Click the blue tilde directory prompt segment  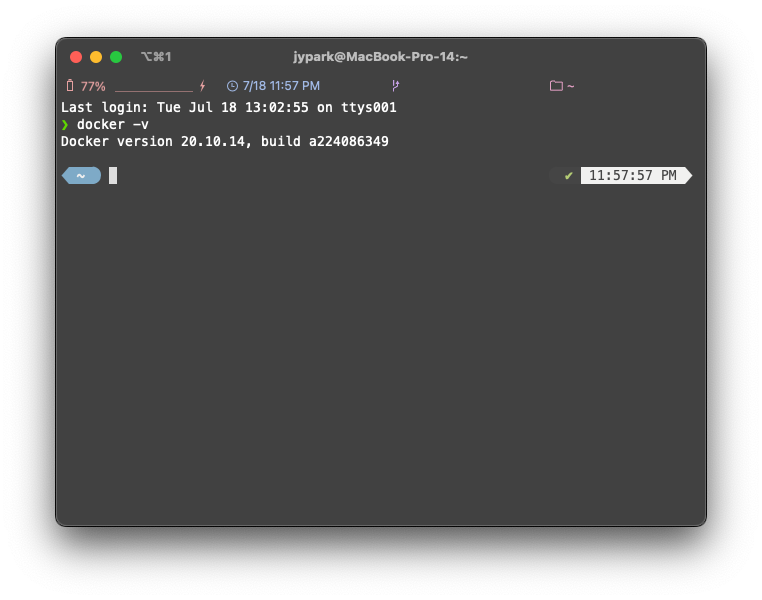[82, 175]
